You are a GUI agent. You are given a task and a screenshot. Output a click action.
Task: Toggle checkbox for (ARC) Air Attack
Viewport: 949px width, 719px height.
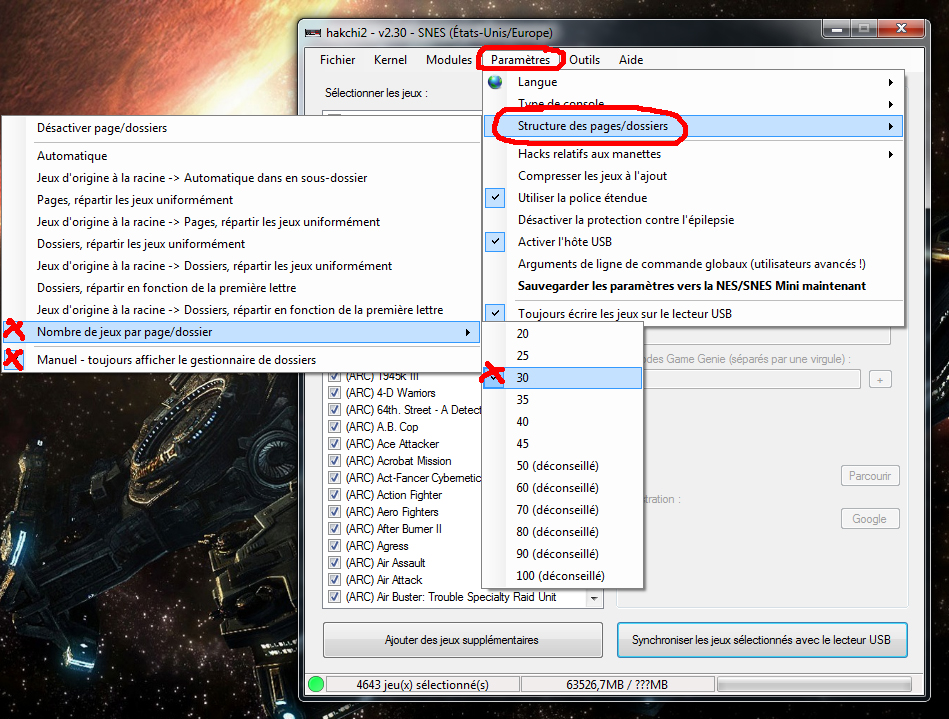[x=334, y=579]
